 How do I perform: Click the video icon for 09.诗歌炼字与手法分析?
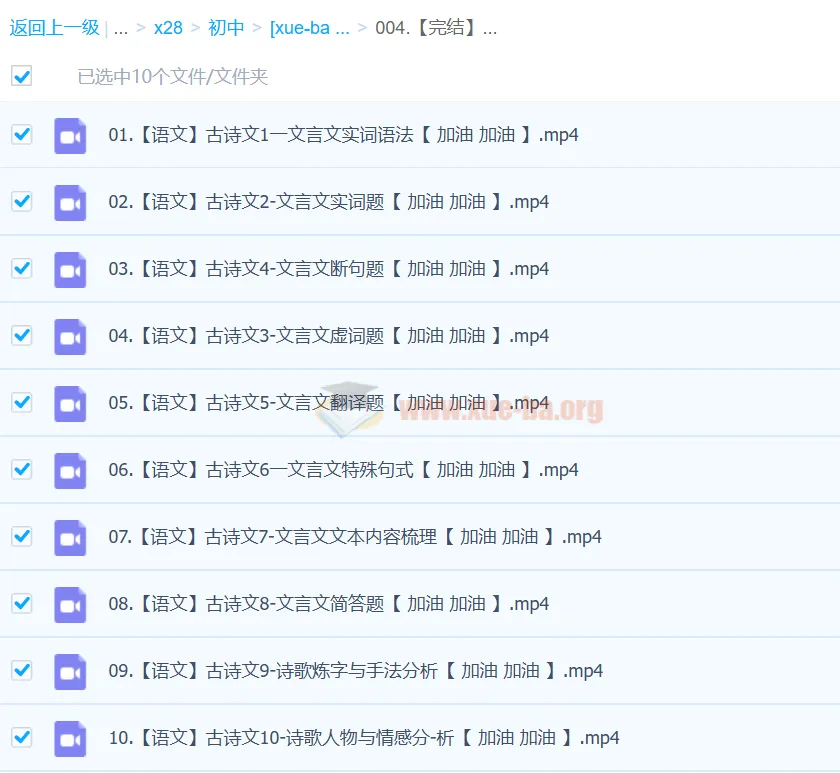(x=70, y=670)
